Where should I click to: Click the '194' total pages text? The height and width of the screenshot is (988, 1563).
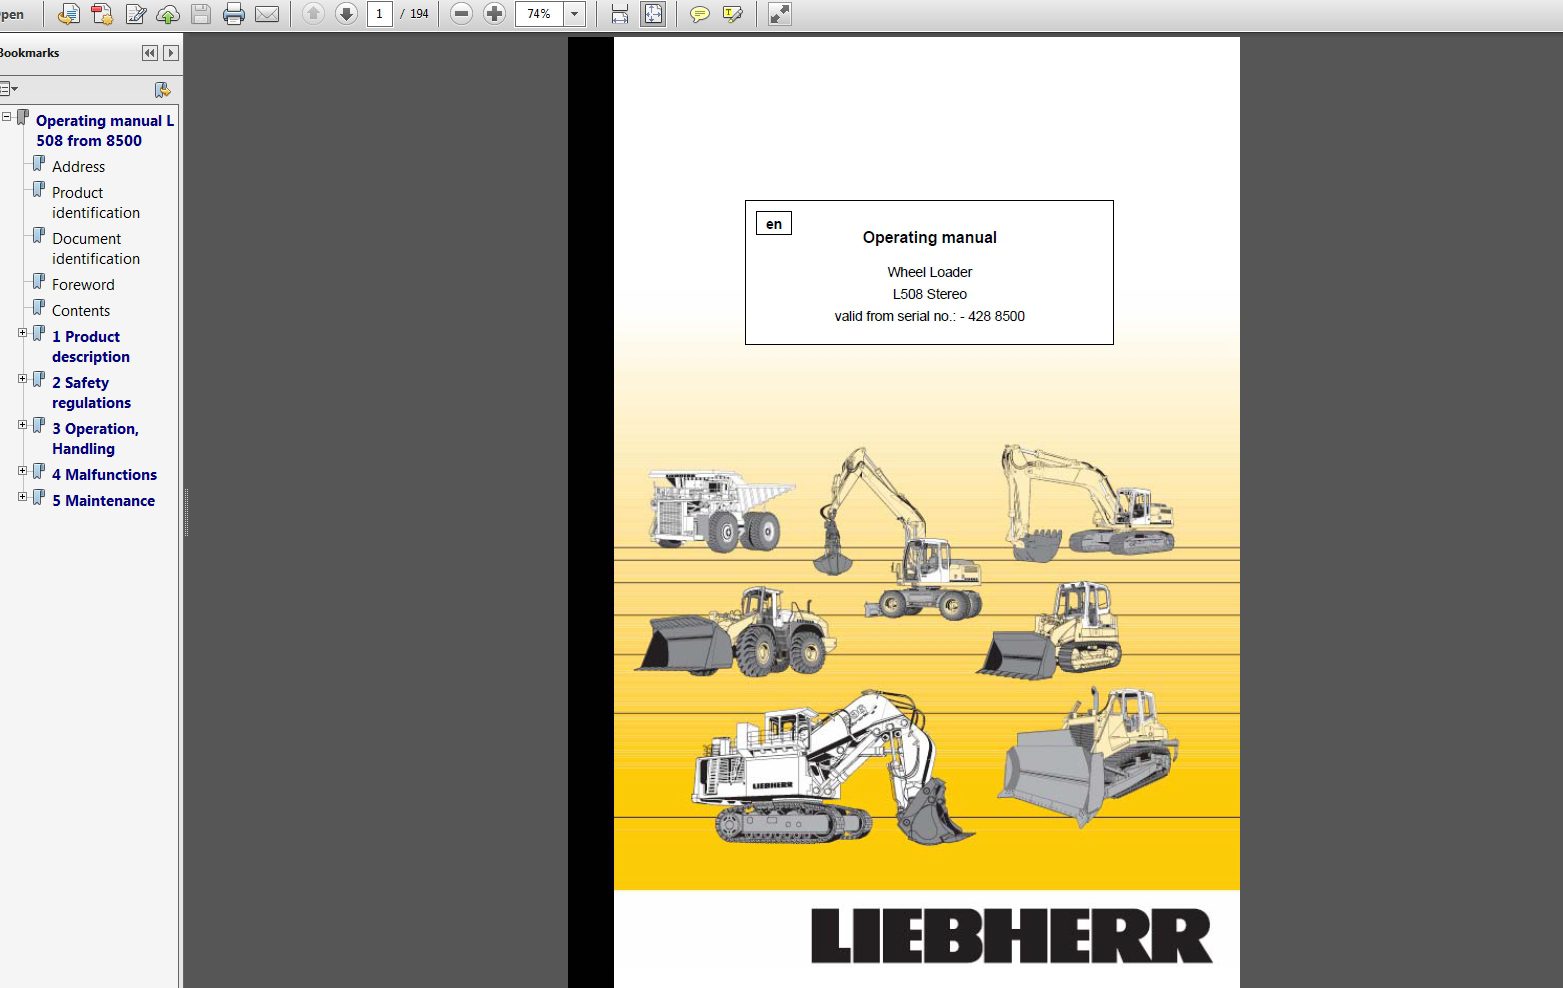click(x=419, y=14)
